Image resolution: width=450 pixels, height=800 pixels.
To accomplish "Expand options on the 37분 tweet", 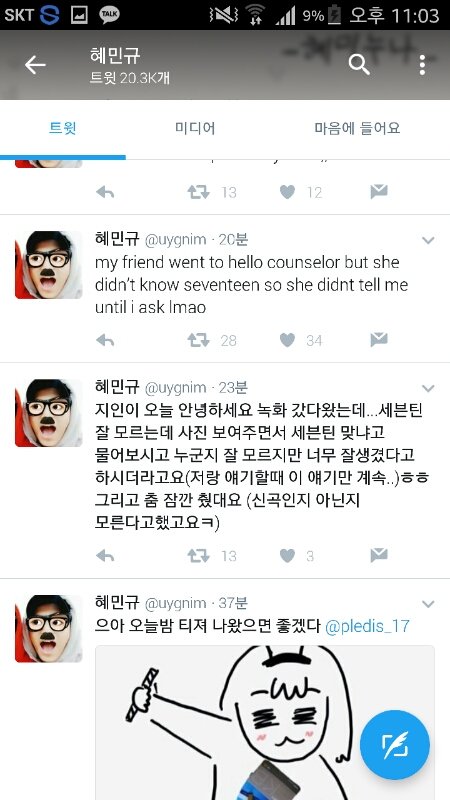I will [428, 604].
